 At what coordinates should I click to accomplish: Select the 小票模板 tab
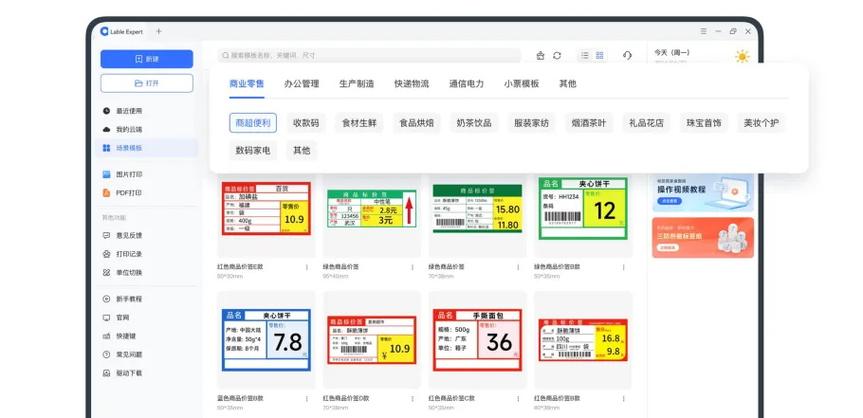[x=522, y=84]
